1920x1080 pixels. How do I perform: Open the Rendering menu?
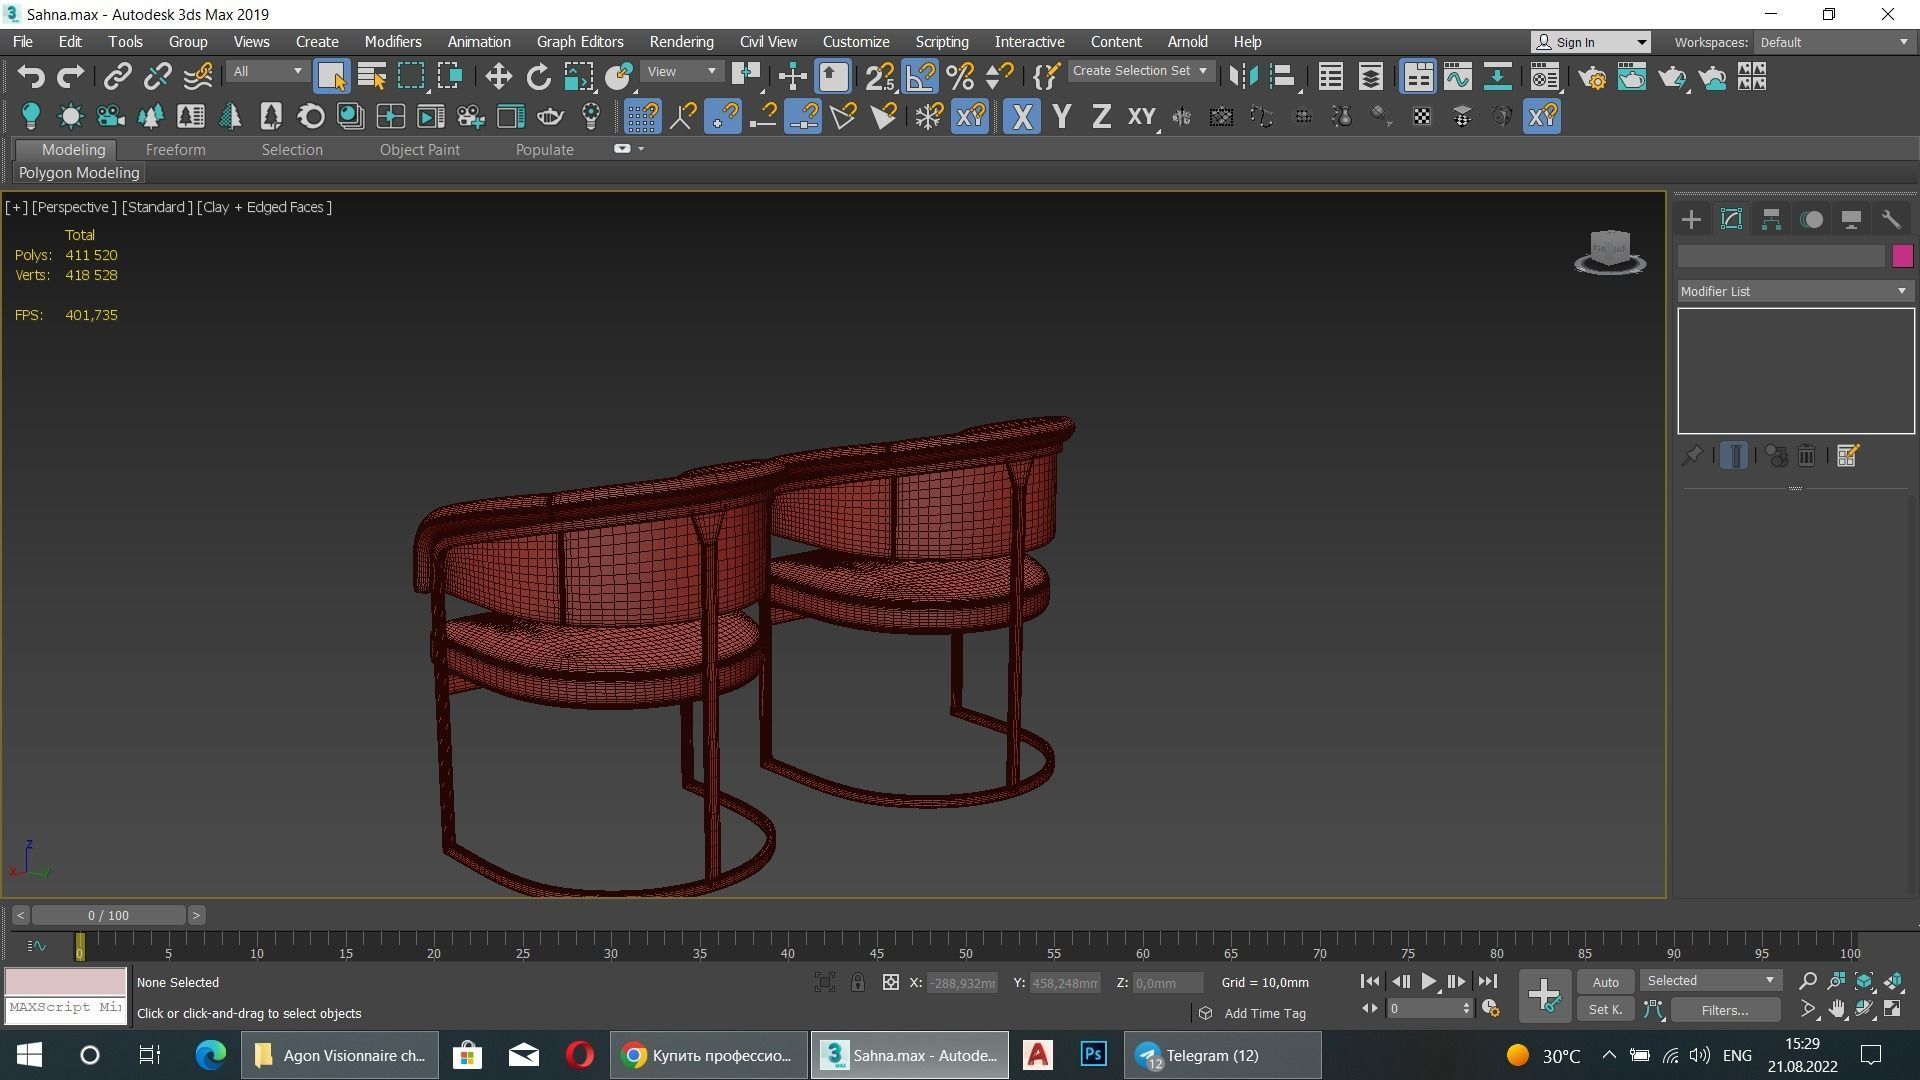681,42
